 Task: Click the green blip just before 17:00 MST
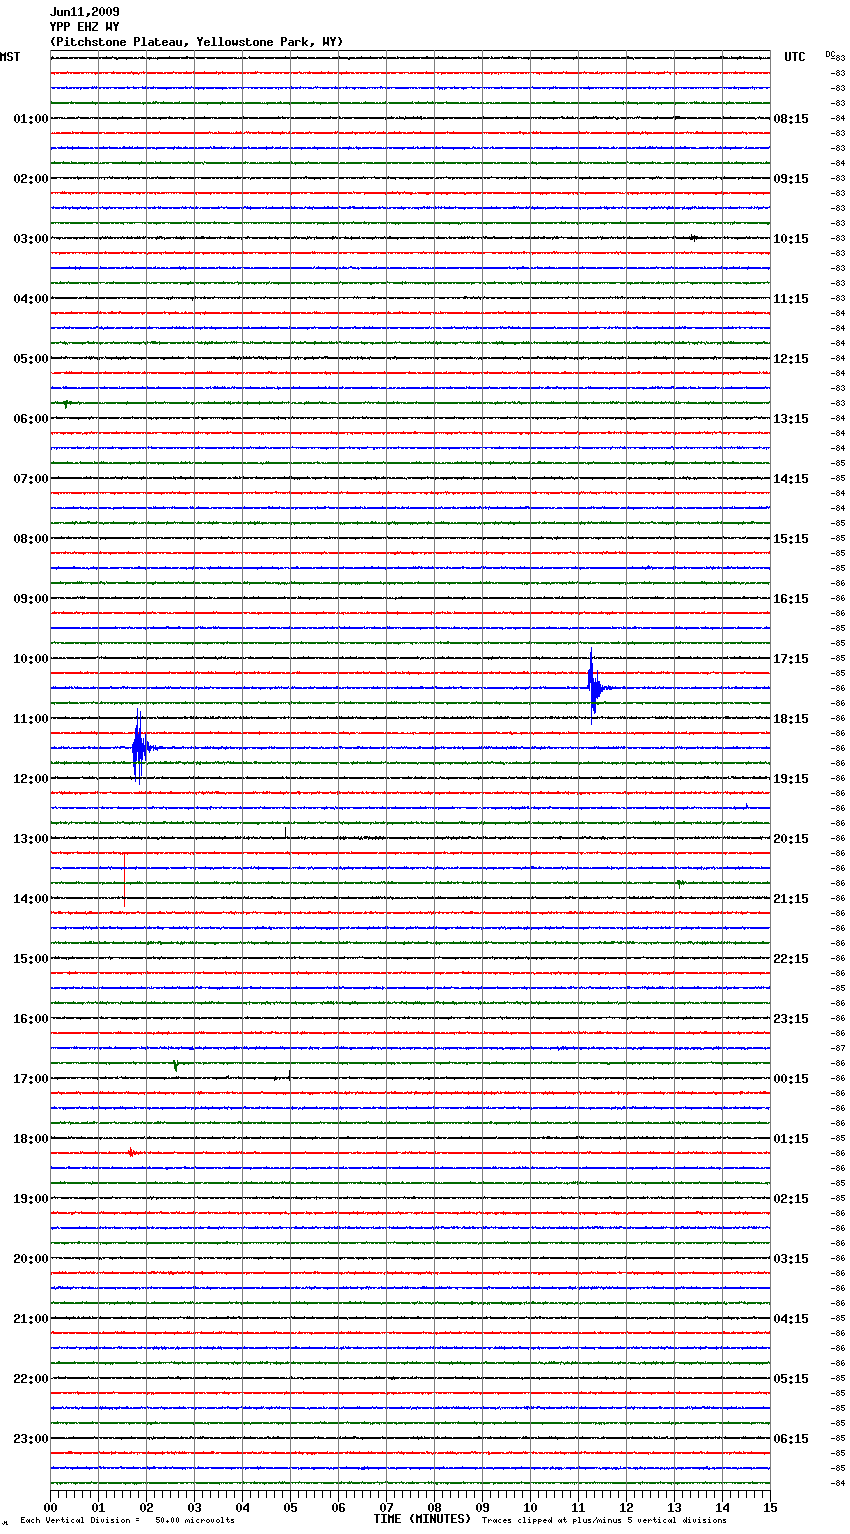coord(176,1066)
